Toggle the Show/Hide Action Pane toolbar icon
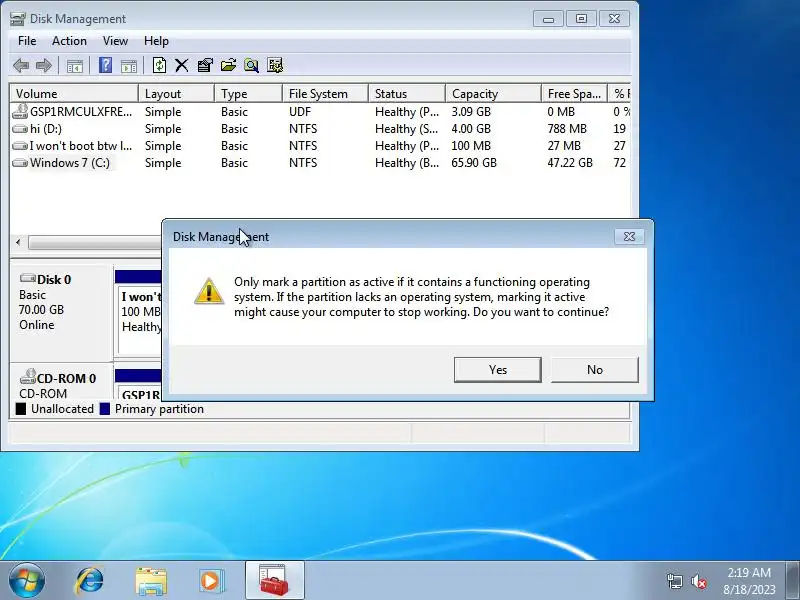The width and height of the screenshot is (800, 600). (x=129, y=66)
